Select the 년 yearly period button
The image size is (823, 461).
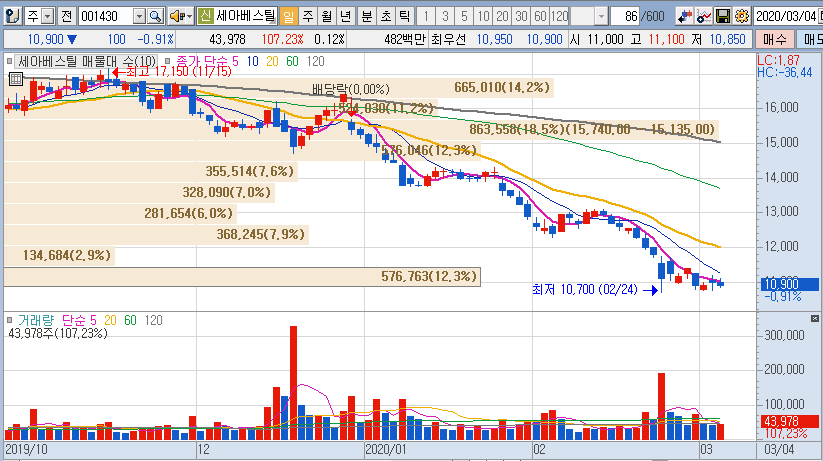[345, 16]
